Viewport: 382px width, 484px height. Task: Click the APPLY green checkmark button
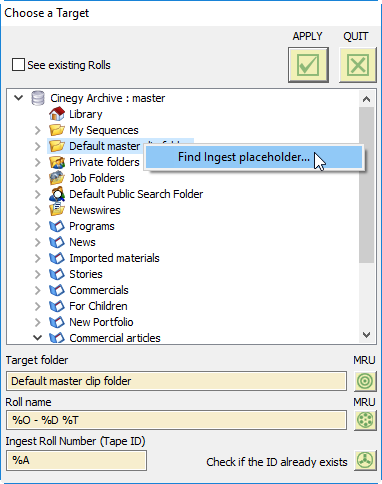[308, 65]
